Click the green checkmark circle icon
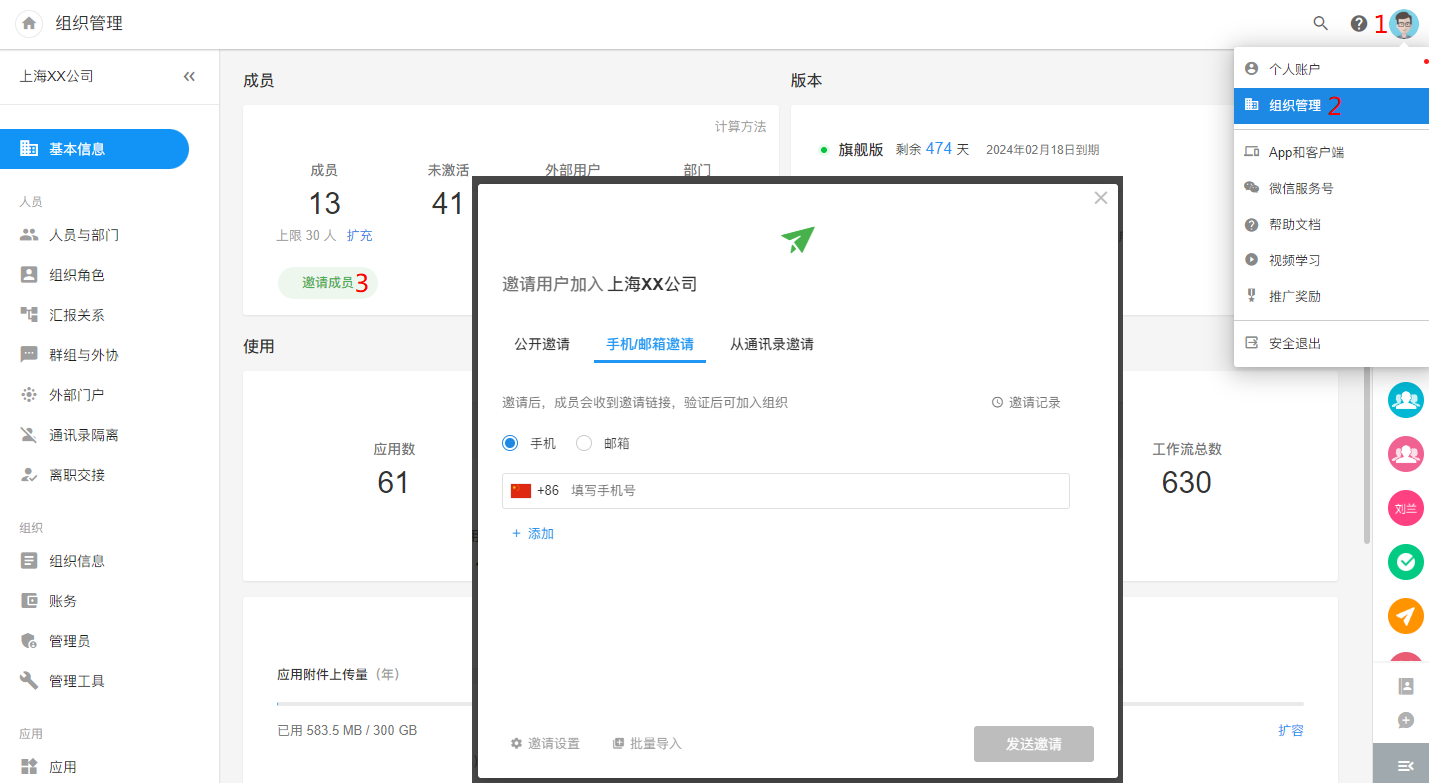Image resolution: width=1429 pixels, height=783 pixels. point(1405,562)
